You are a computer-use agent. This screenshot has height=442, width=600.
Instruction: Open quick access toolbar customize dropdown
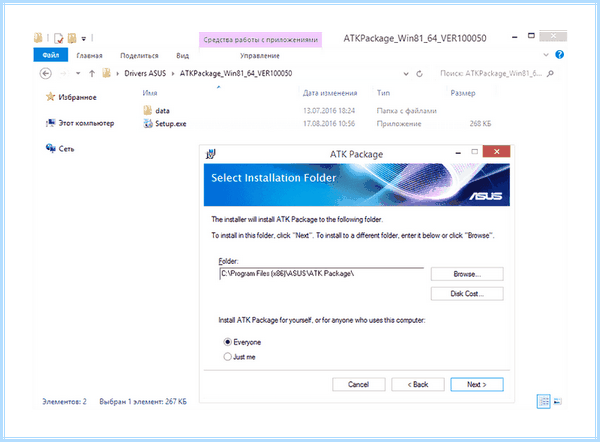coord(83,39)
